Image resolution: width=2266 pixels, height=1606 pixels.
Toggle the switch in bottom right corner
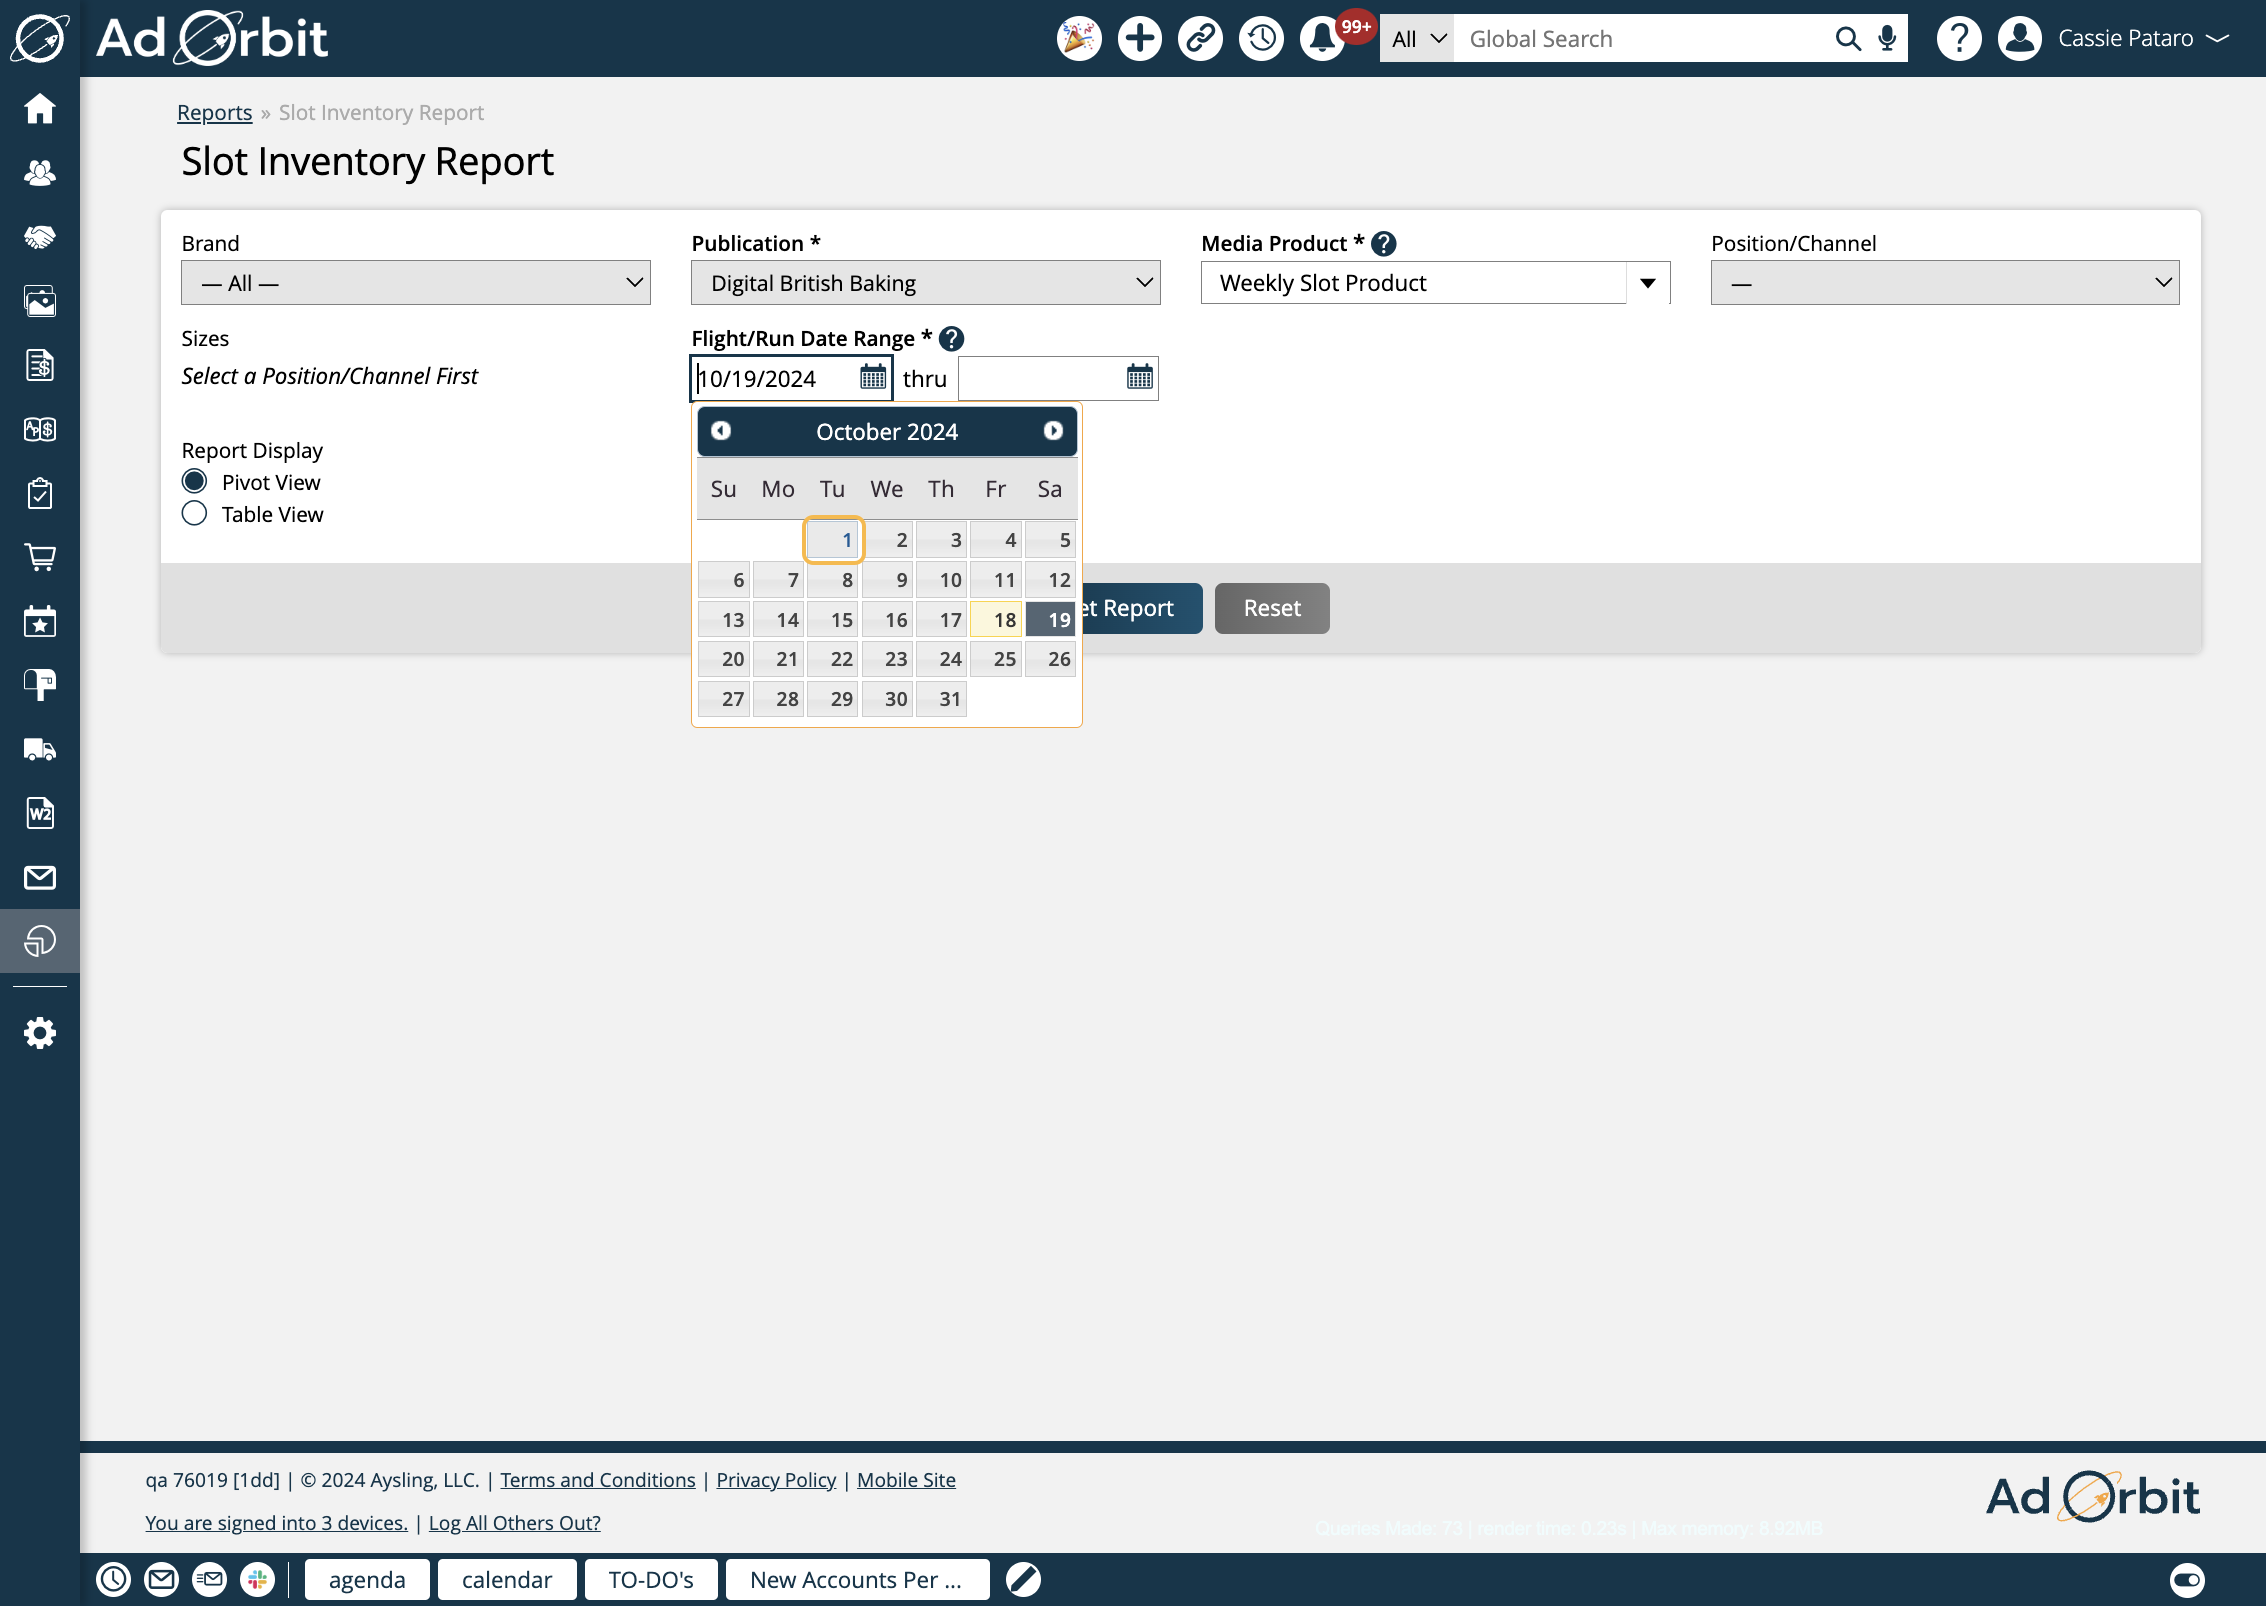click(2186, 1580)
